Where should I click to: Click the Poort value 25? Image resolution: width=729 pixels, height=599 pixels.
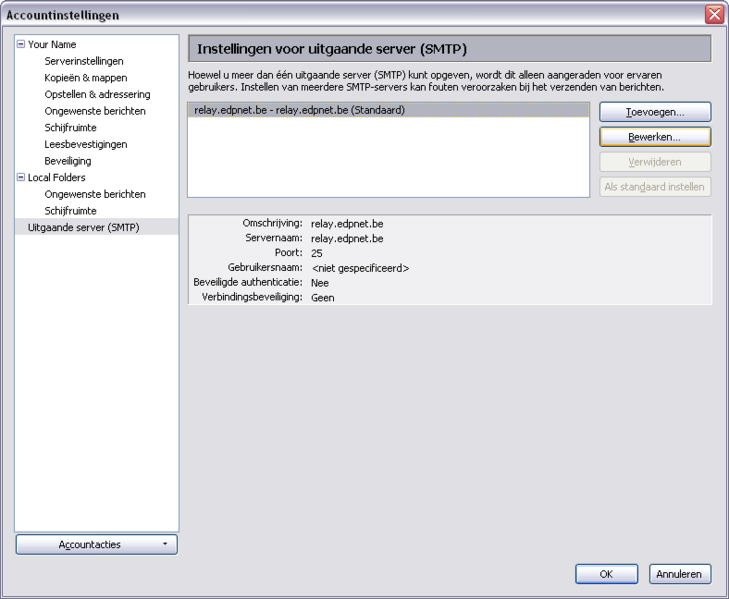coord(317,253)
